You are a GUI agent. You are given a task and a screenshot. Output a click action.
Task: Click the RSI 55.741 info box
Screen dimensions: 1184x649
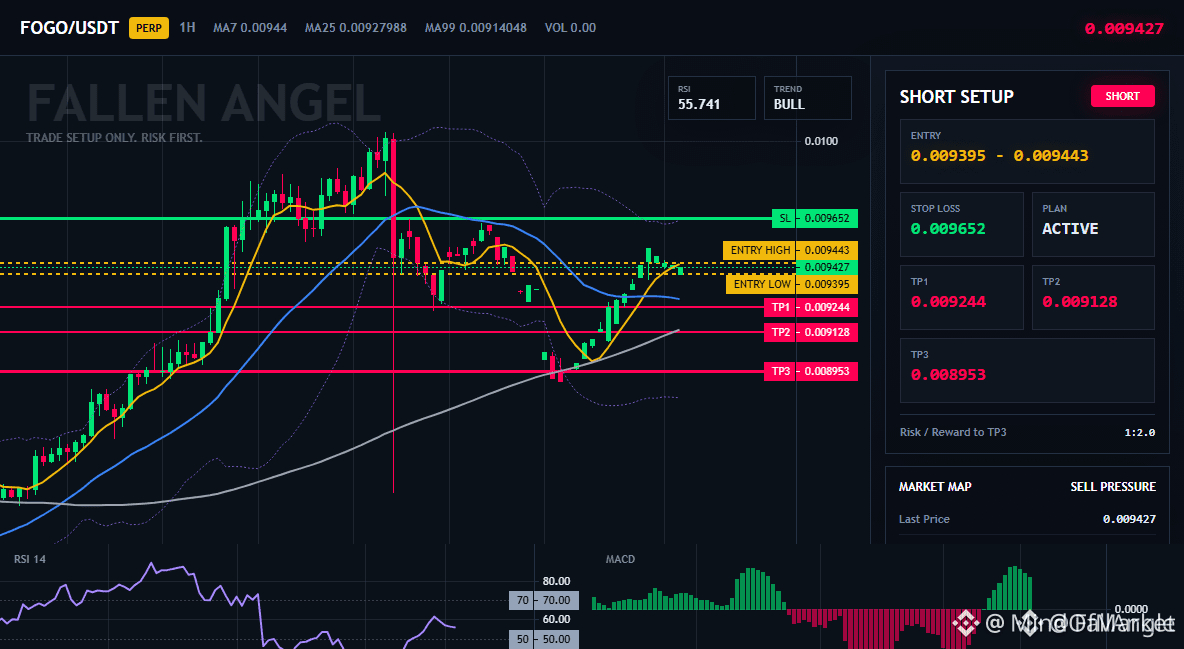point(711,97)
